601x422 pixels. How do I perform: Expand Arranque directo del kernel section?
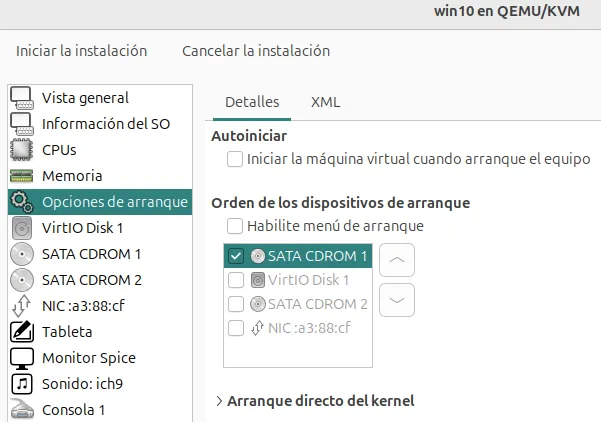click(x=219, y=401)
